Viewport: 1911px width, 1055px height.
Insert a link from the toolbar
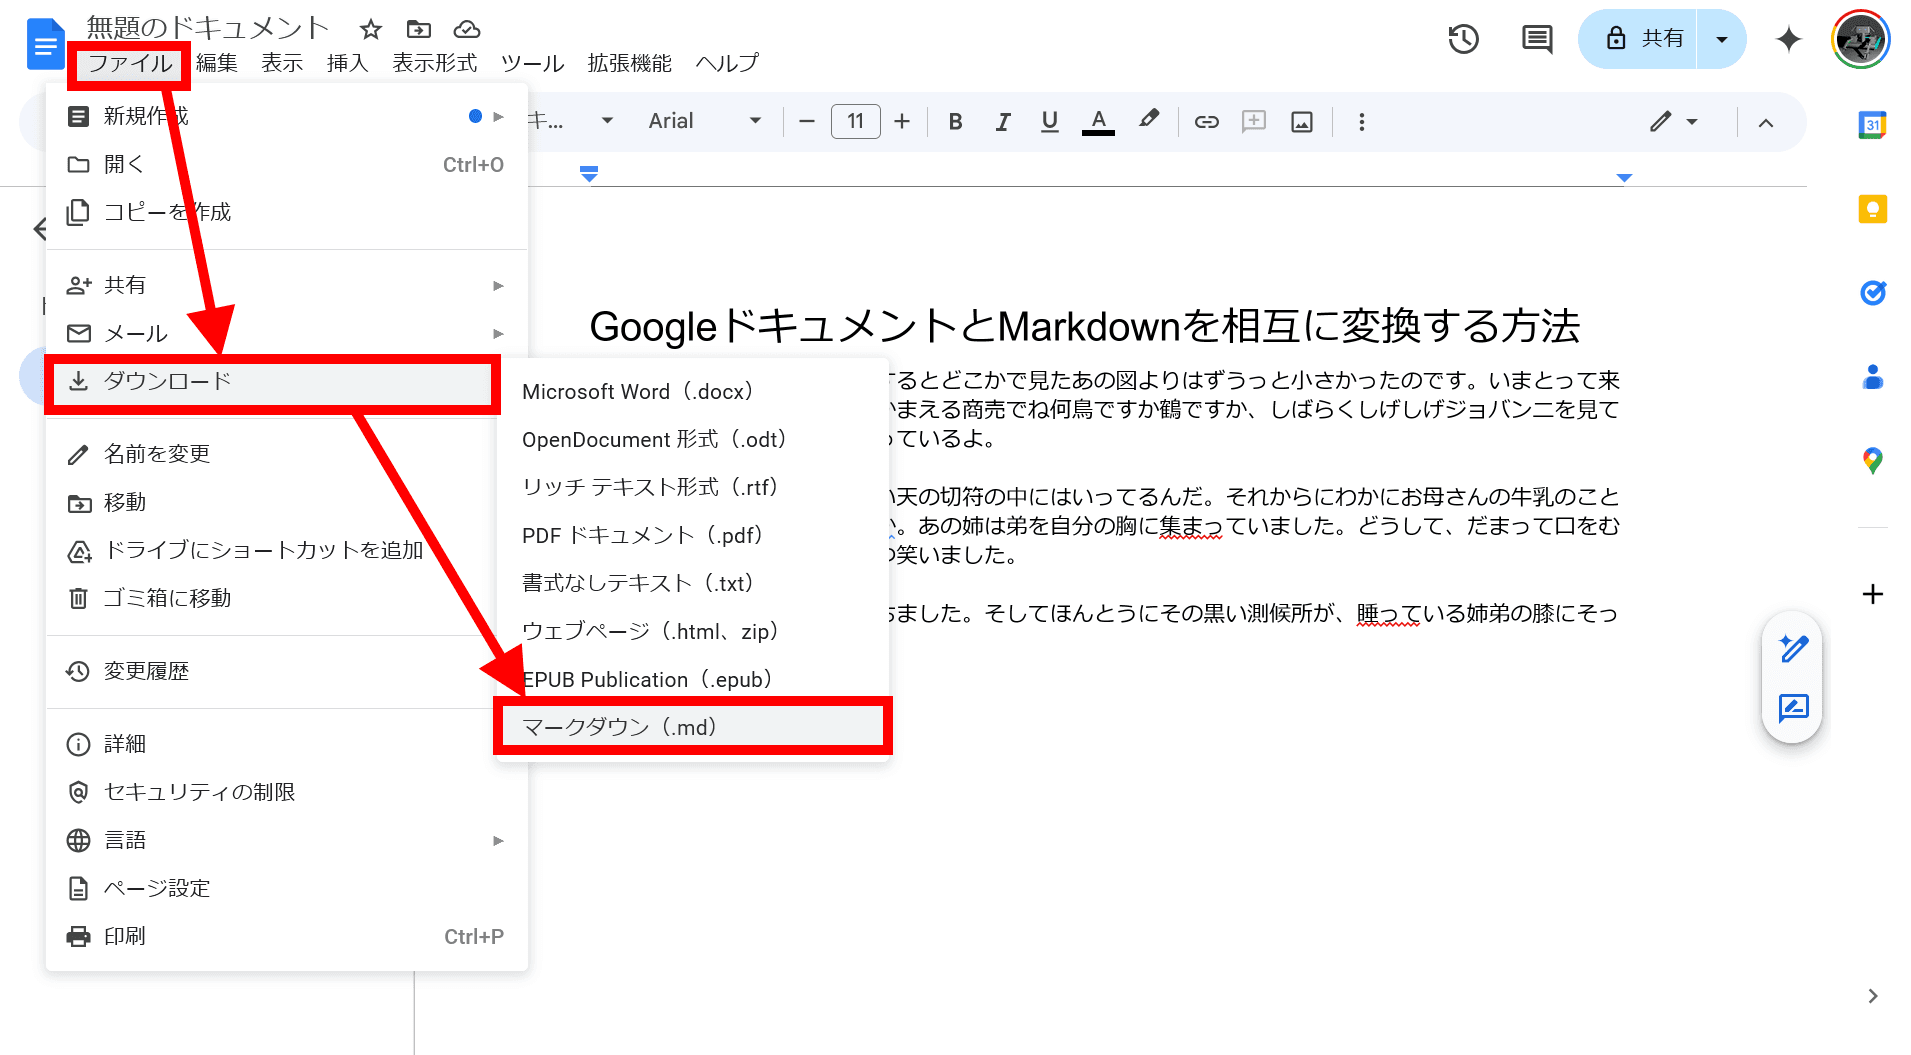(1206, 121)
